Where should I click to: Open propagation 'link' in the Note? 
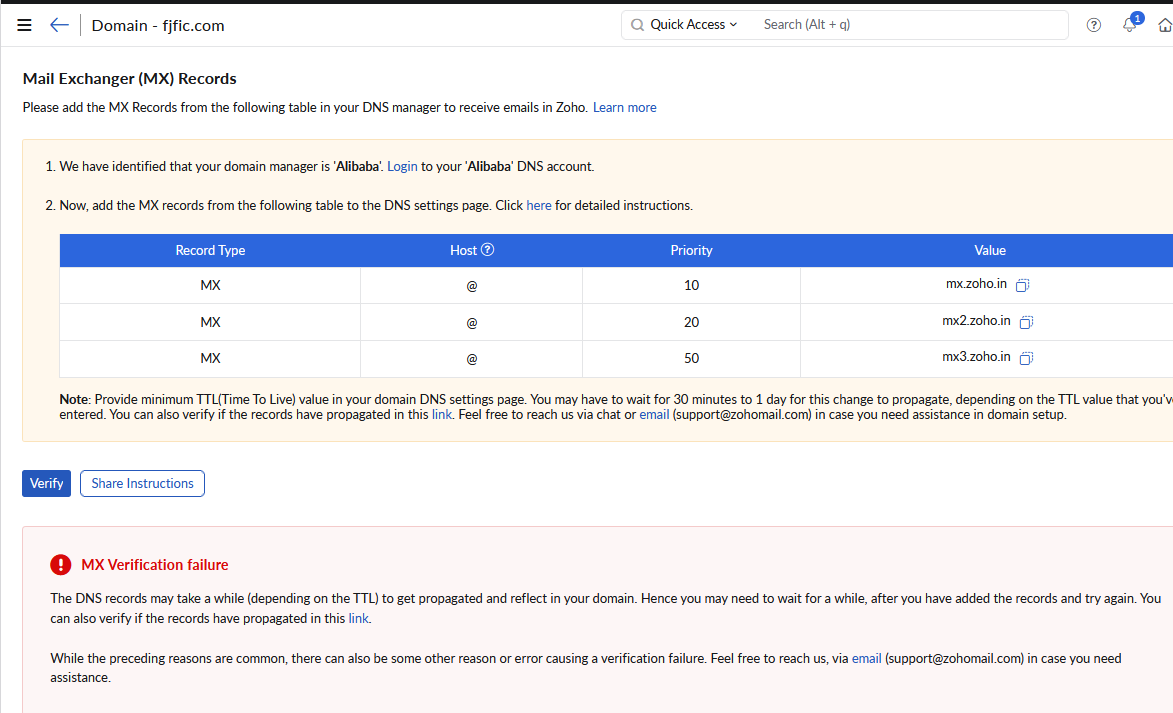pyautogui.click(x=441, y=414)
